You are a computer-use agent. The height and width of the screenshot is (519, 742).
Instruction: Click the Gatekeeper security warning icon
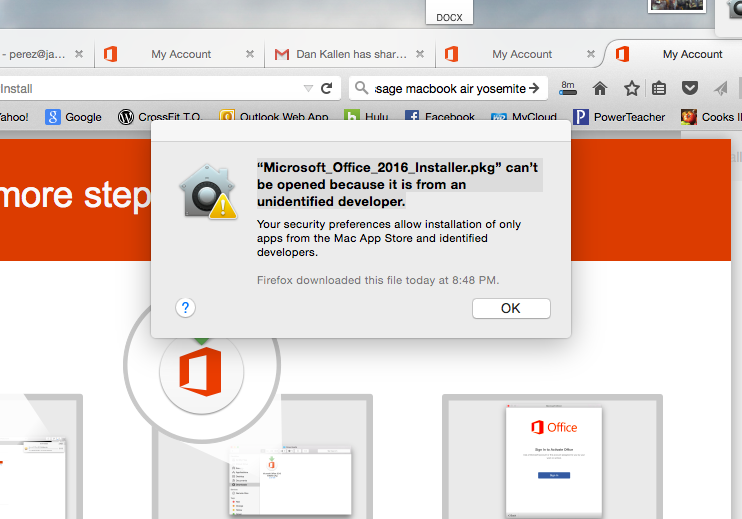(x=208, y=192)
